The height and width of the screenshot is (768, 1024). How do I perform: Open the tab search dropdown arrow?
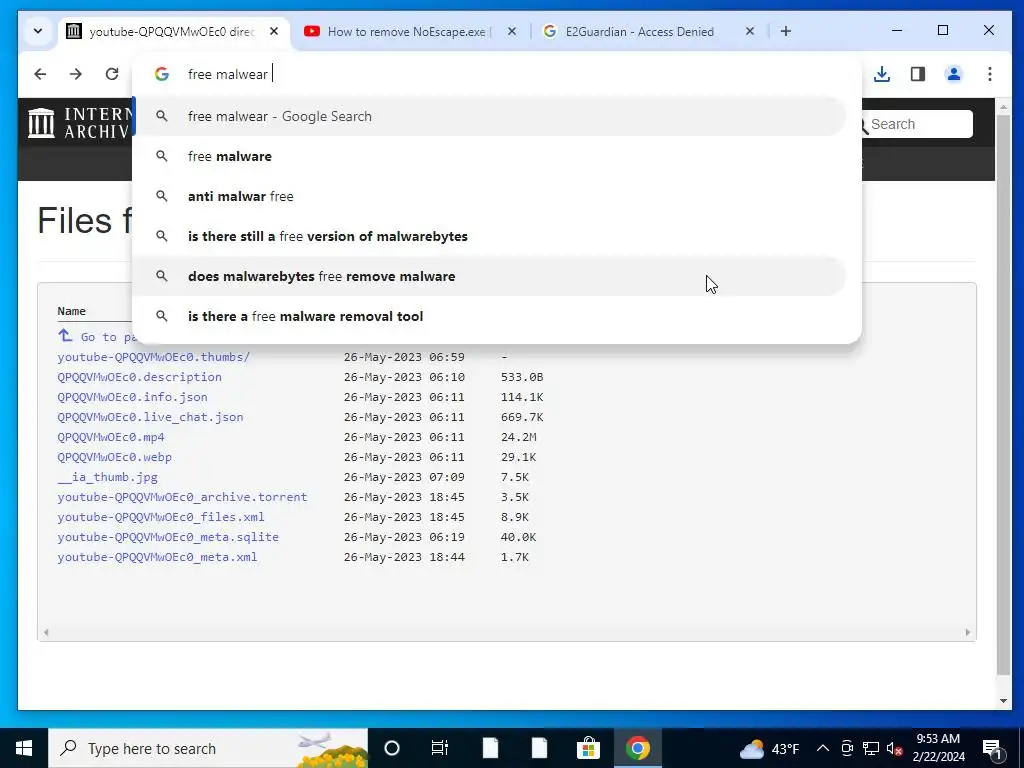(38, 31)
